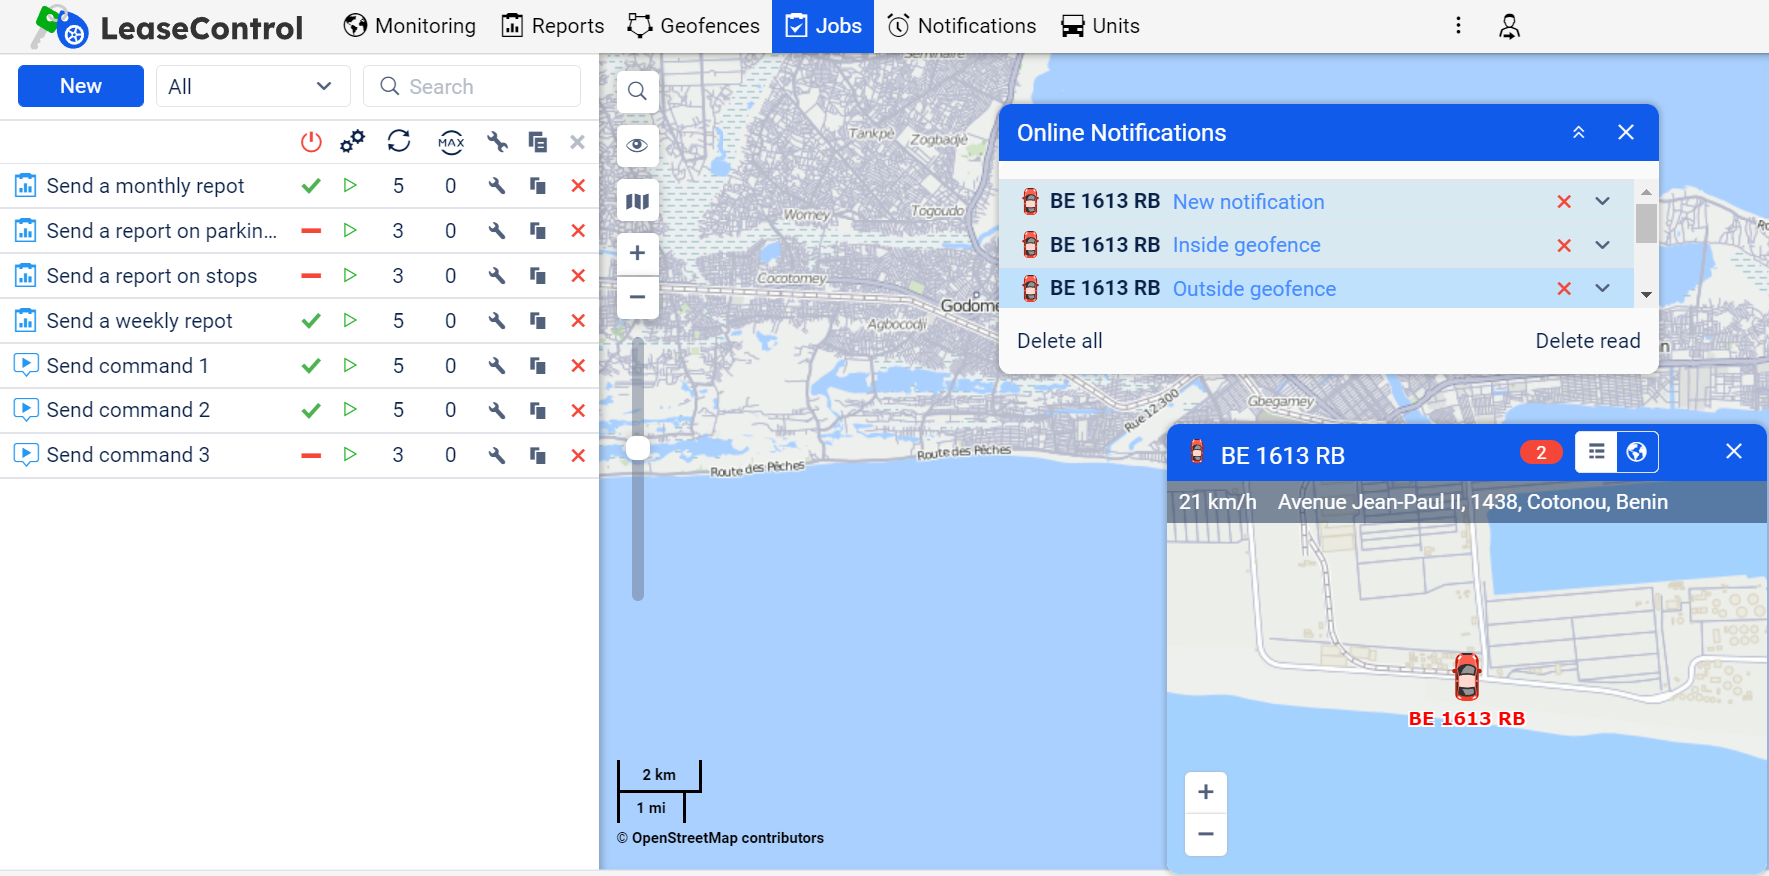Toggle state of 'Send a weekly repot' job
The height and width of the screenshot is (876, 1769).
coord(311,321)
